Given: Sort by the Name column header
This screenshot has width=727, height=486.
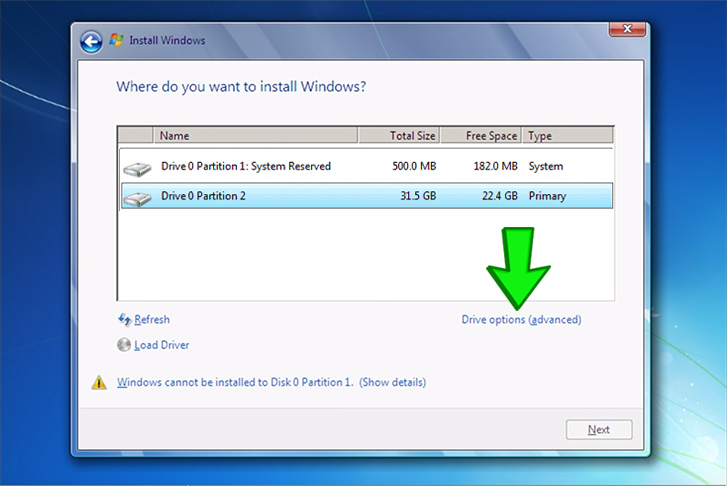Looking at the screenshot, I should coord(255,135).
